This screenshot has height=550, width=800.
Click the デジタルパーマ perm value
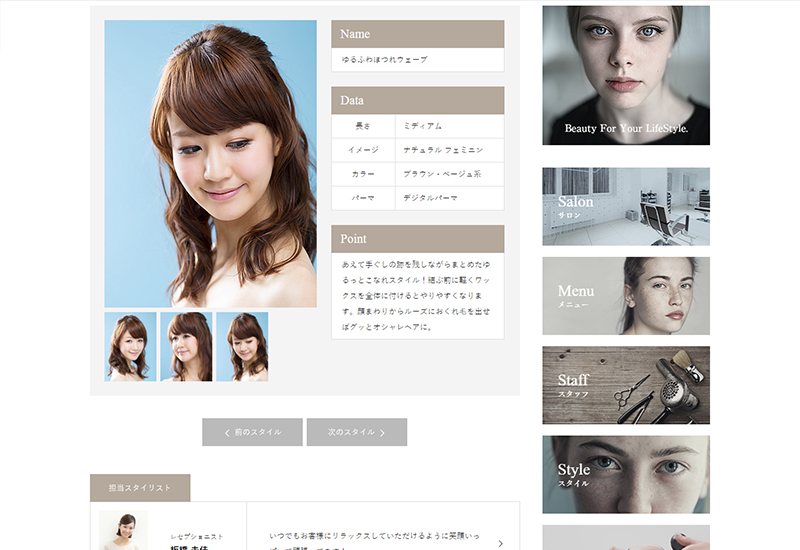point(430,198)
